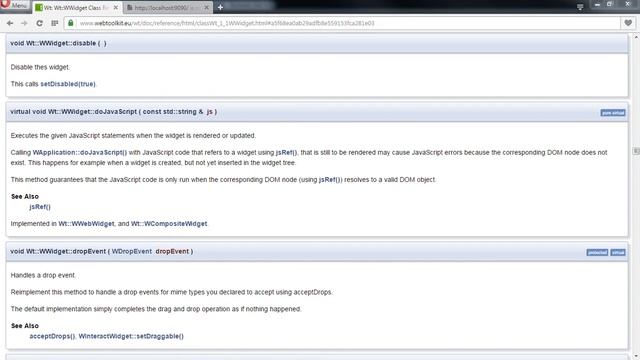Reload the current page
This screenshot has width=640, height=360.
coord(39,23)
